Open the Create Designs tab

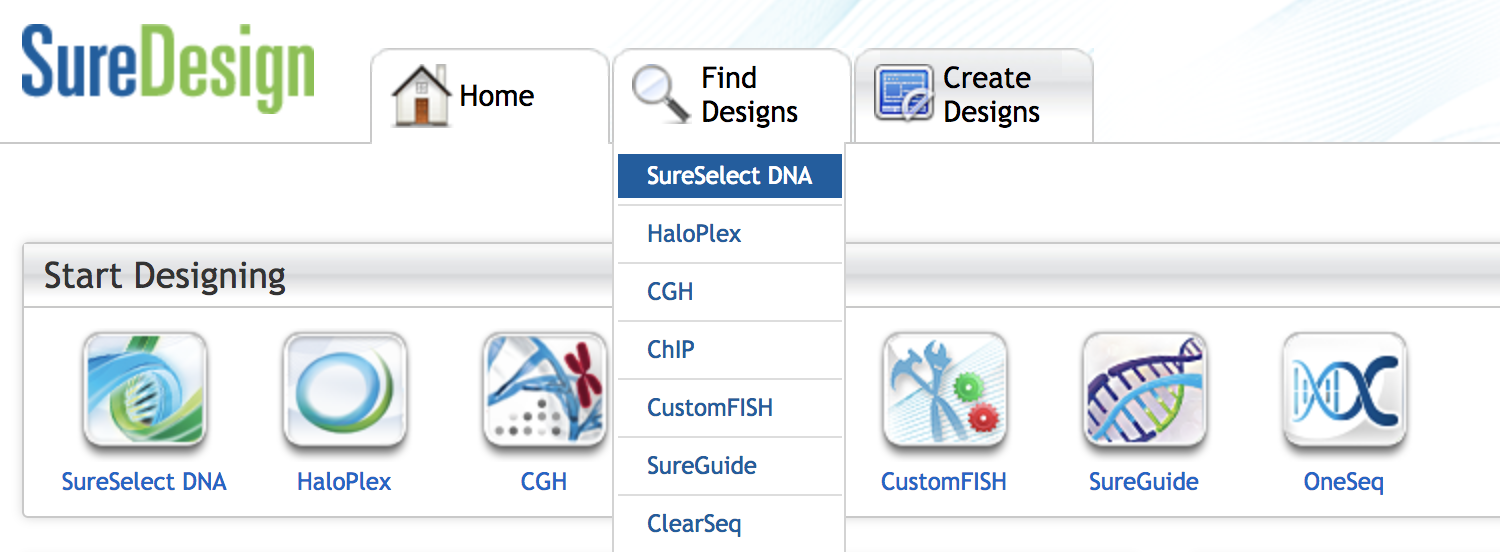(974, 96)
